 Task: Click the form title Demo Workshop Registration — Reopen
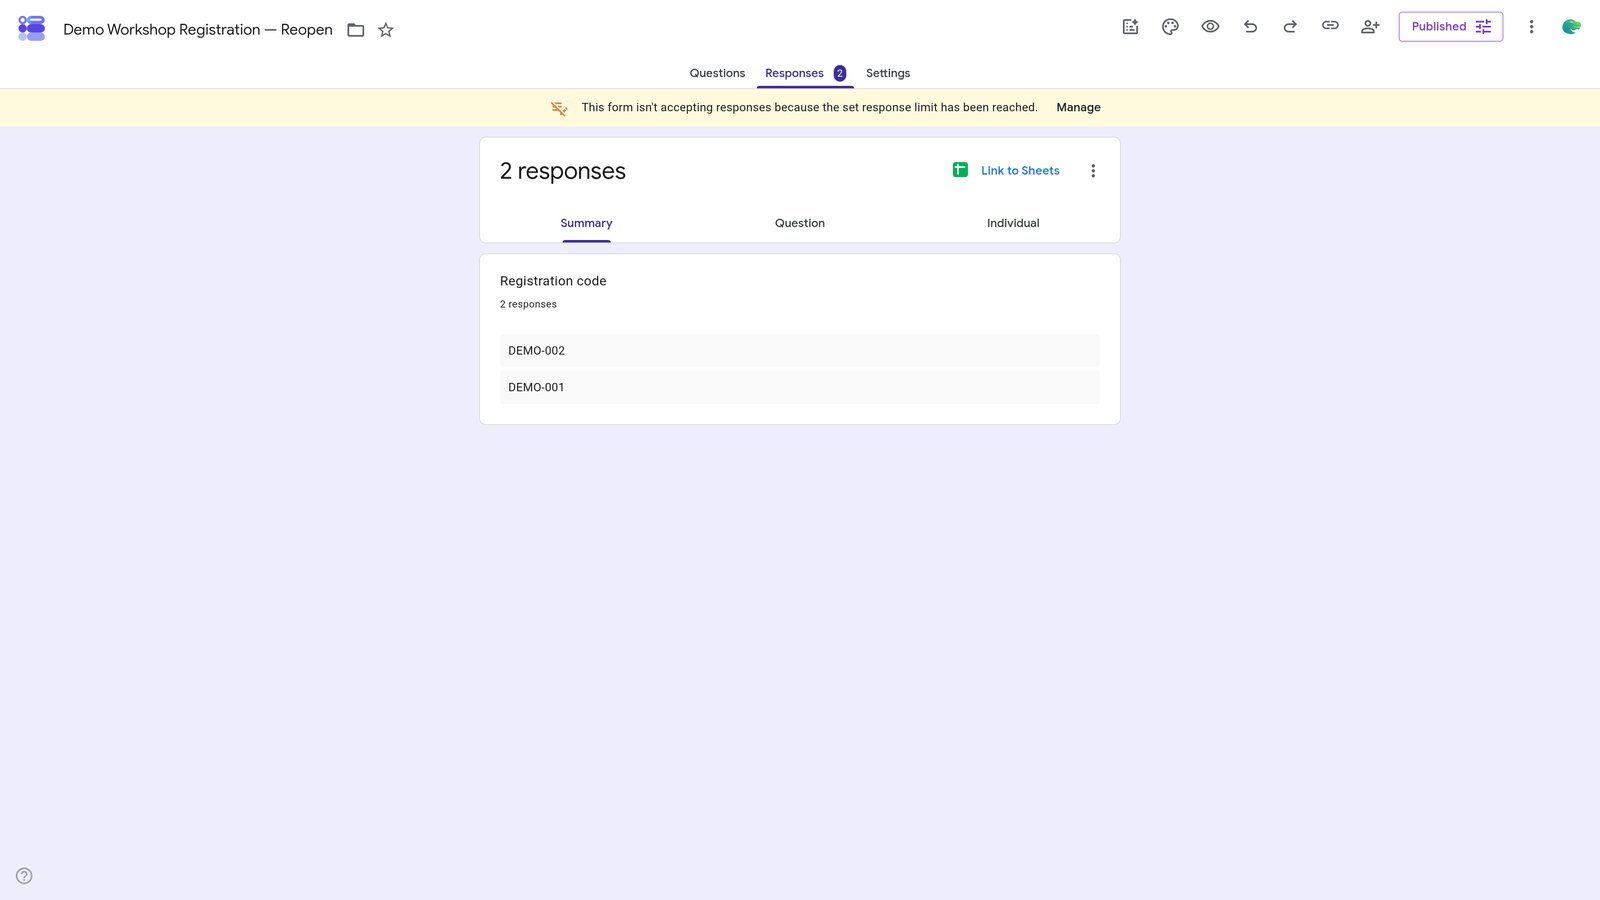click(x=198, y=30)
